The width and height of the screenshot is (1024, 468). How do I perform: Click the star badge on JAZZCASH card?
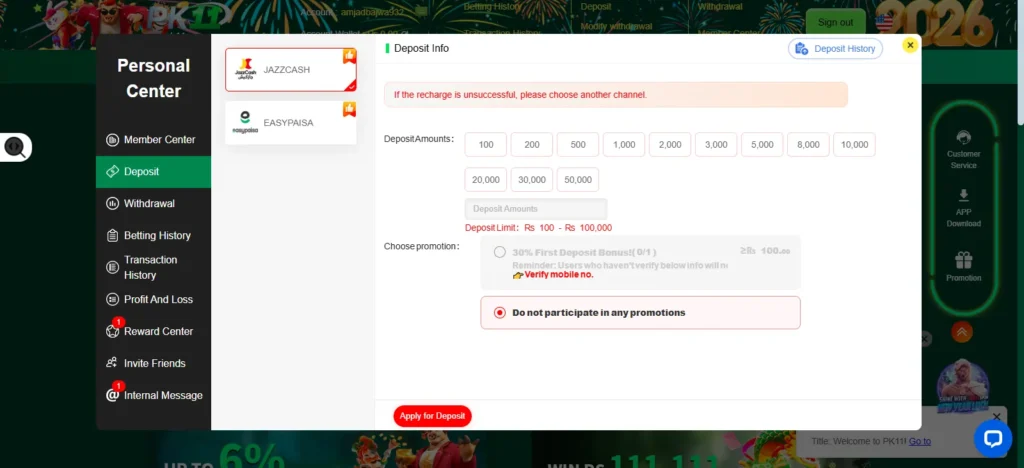pyautogui.click(x=349, y=56)
